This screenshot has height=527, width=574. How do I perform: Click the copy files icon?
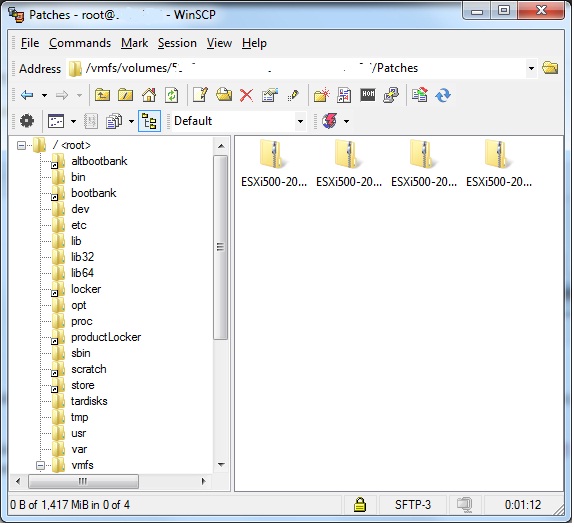pyautogui.click(x=114, y=121)
